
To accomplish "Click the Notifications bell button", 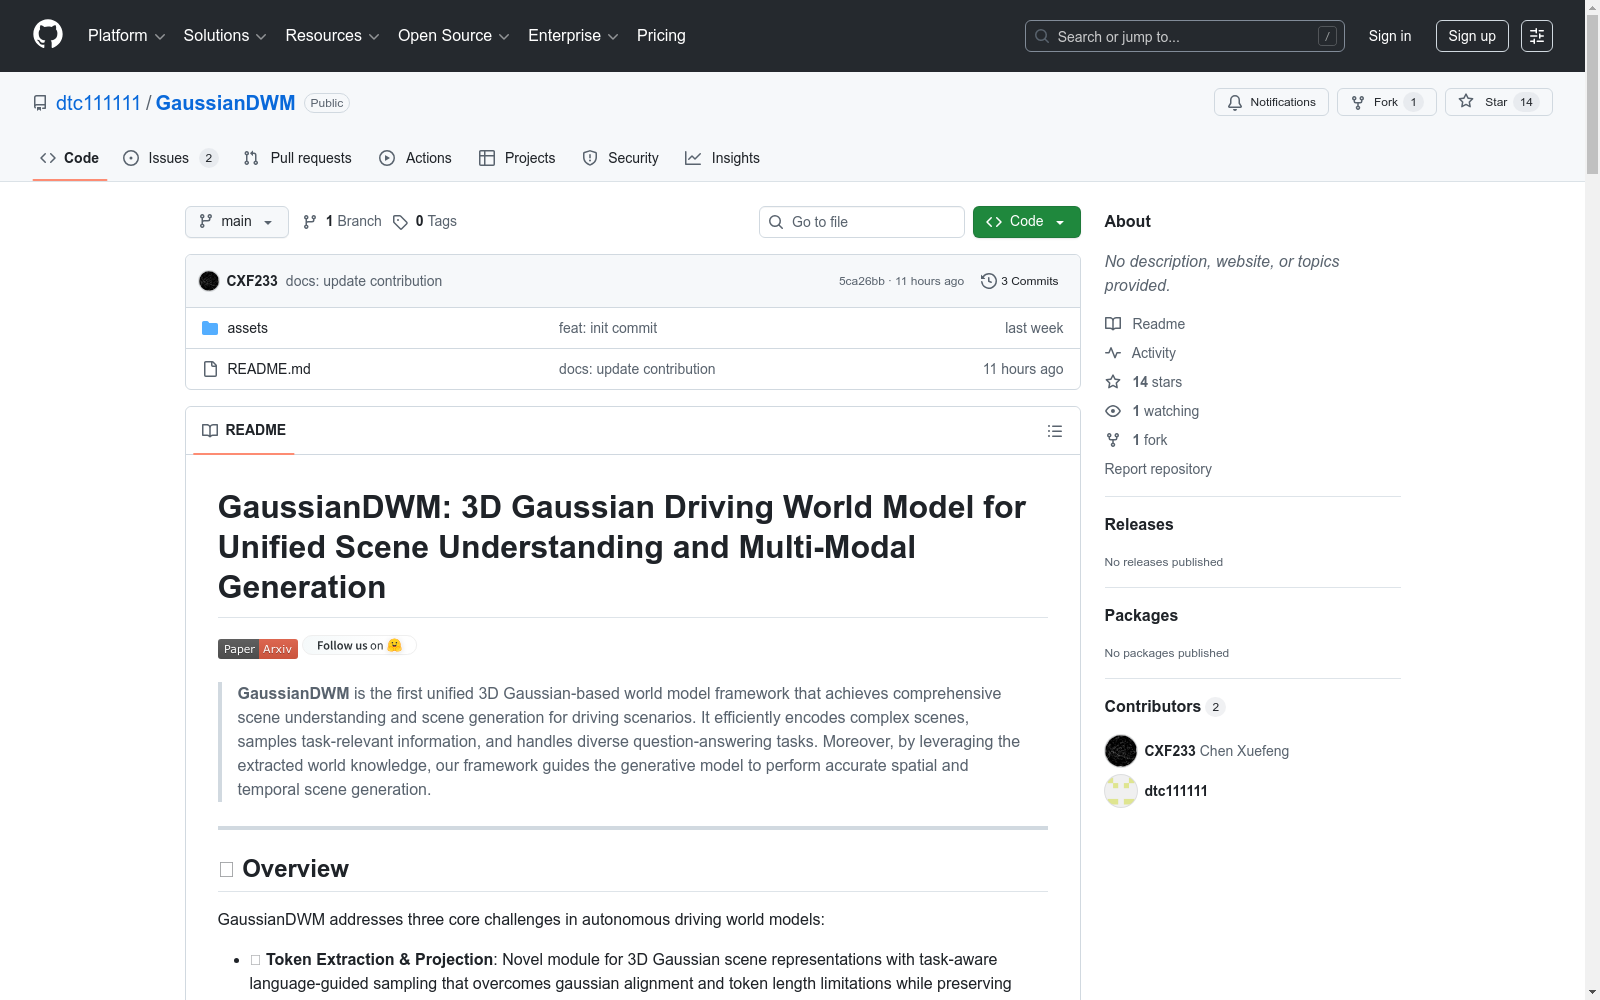I will [x=1271, y=102].
